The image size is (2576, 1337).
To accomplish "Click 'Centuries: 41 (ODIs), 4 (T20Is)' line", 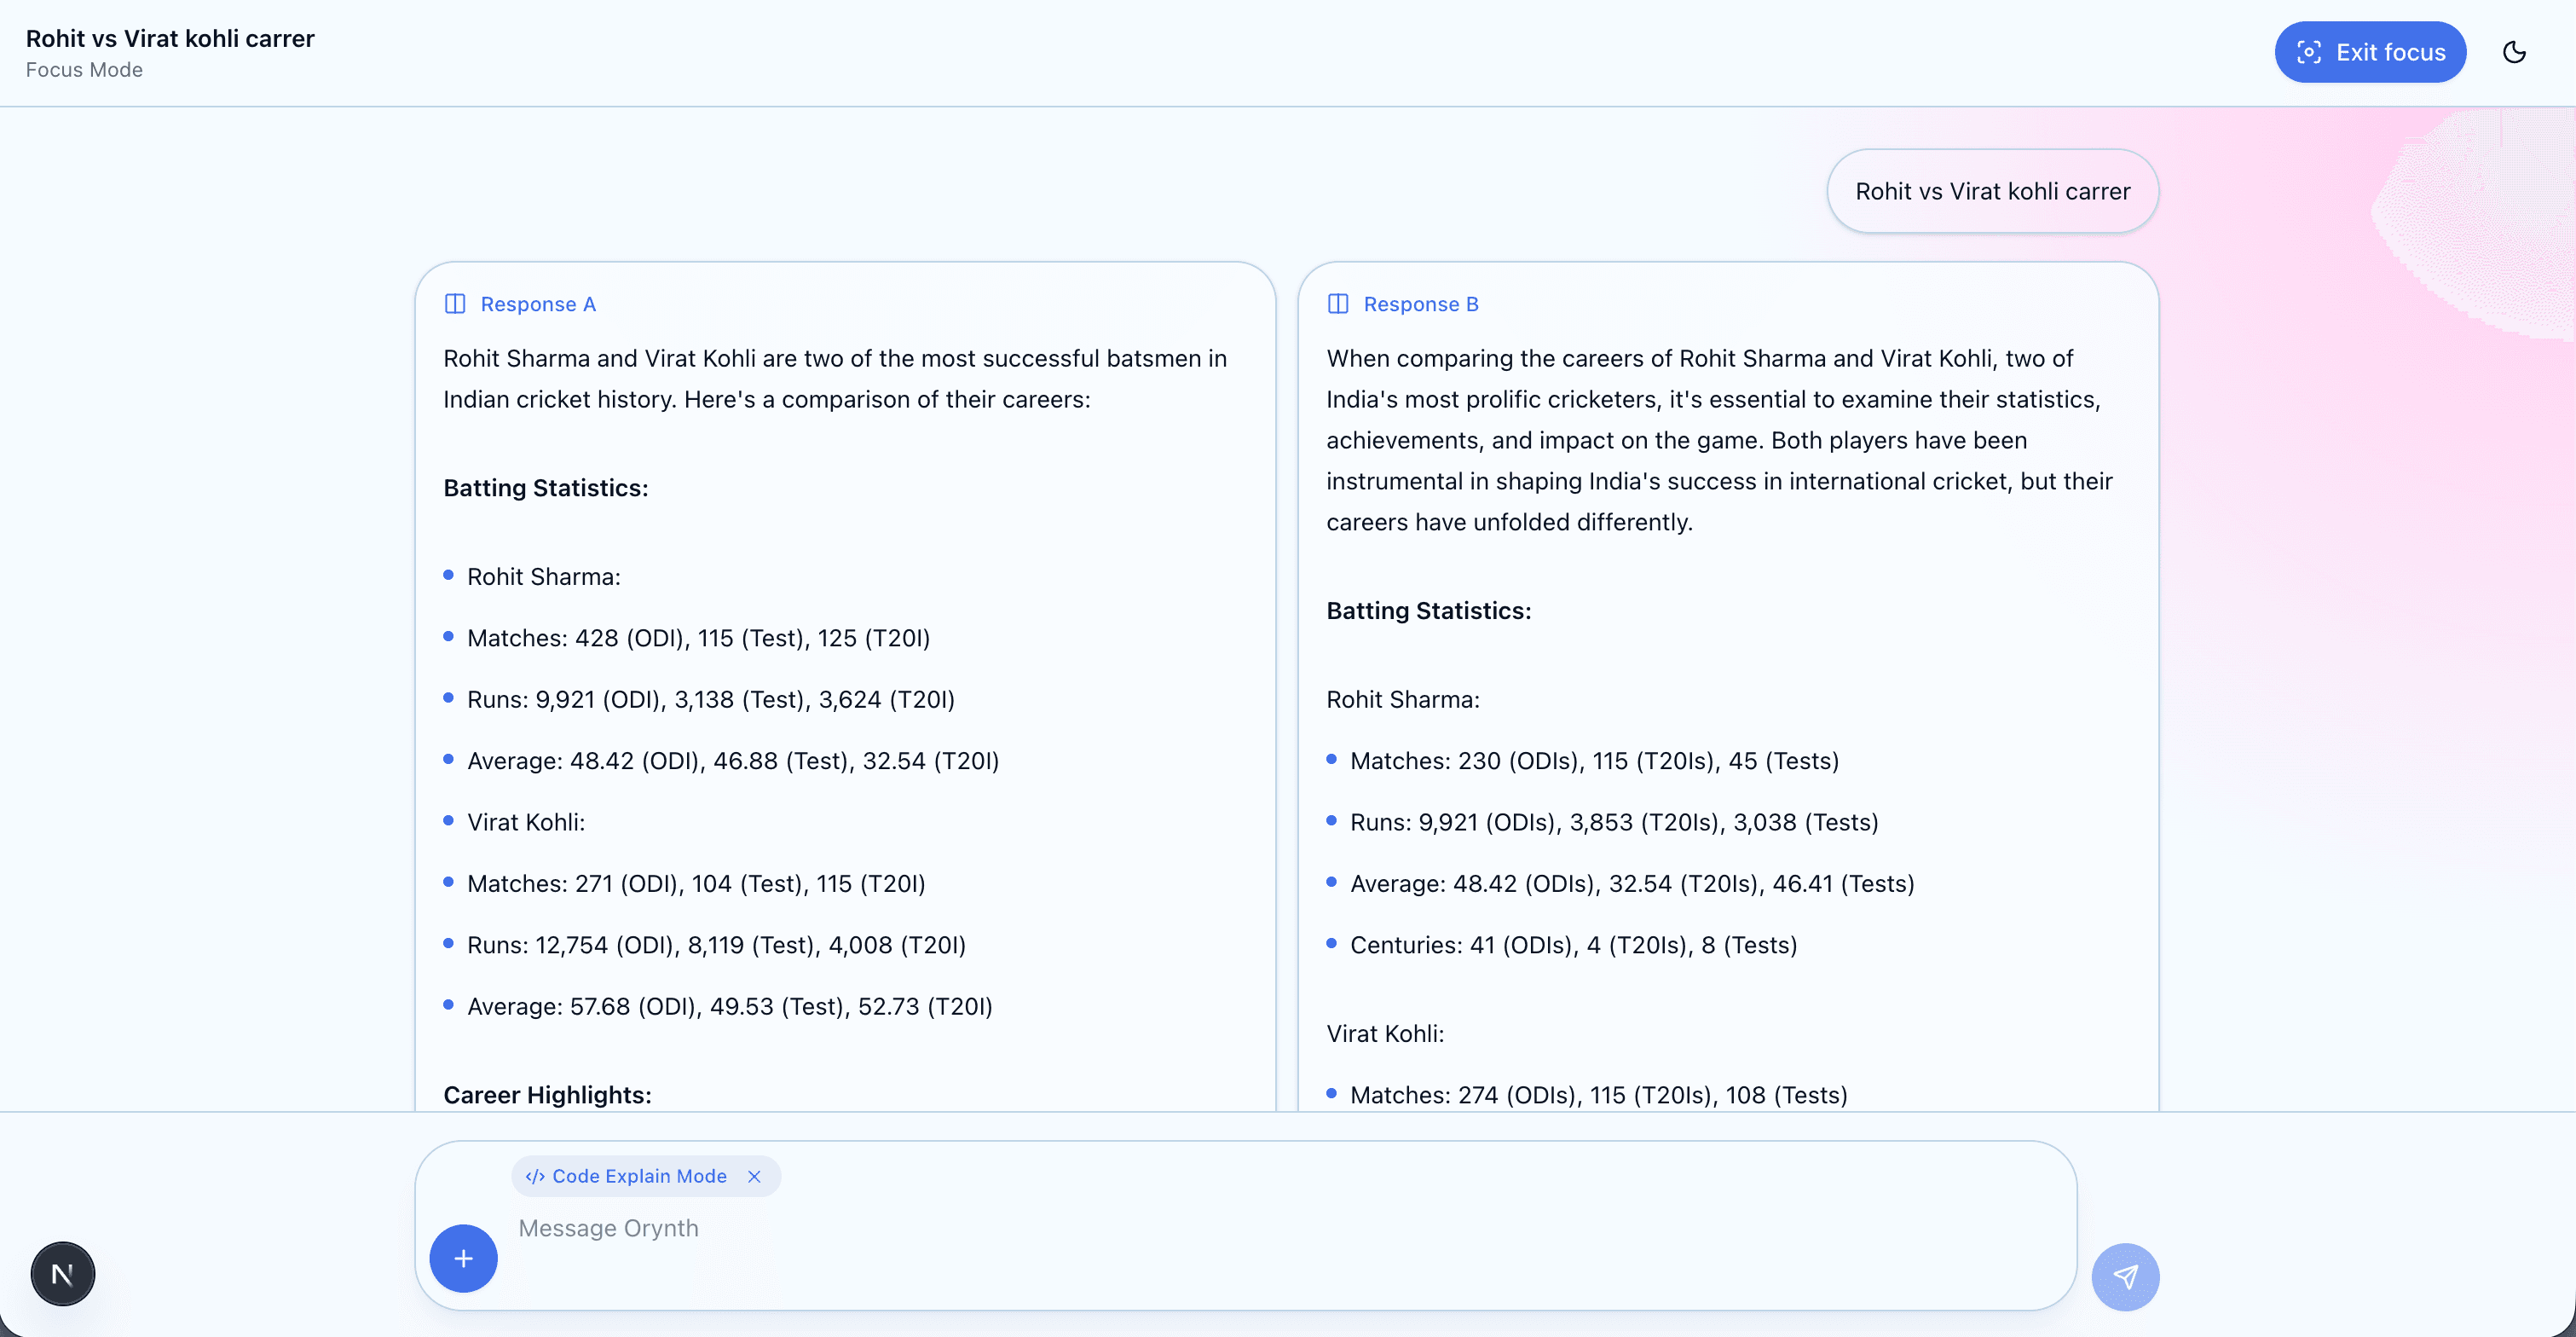I will pyautogui.click(x=1574, y=945).
